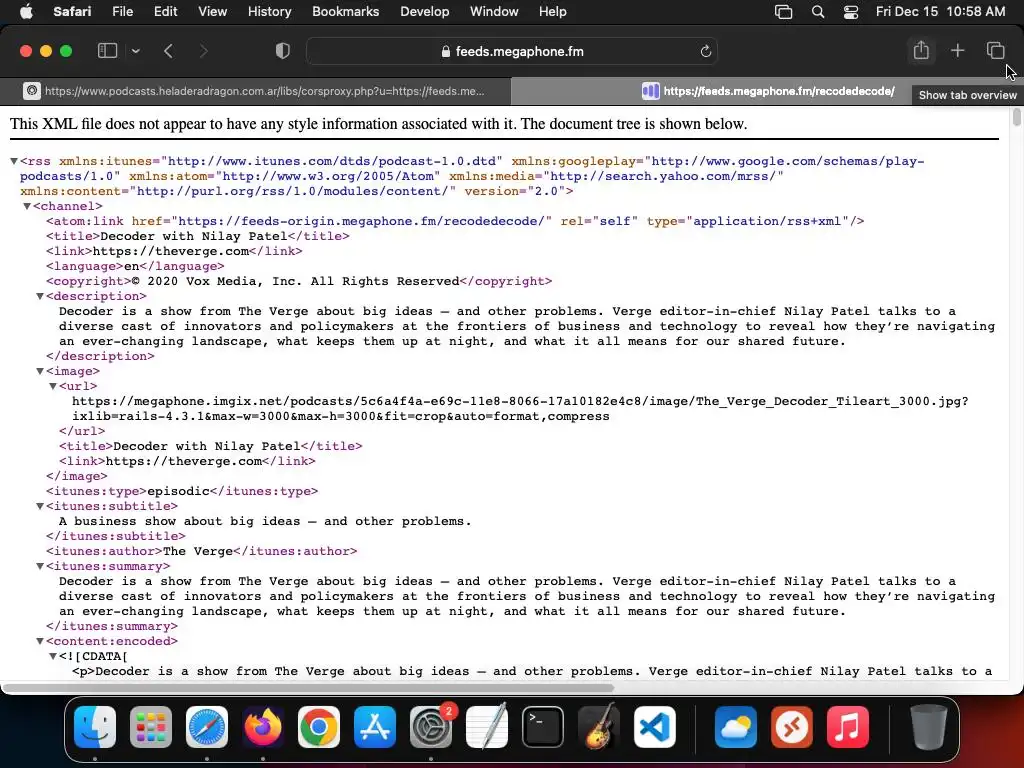Go back to previous page
This screenshot has width=1024, height=768.
168,51
